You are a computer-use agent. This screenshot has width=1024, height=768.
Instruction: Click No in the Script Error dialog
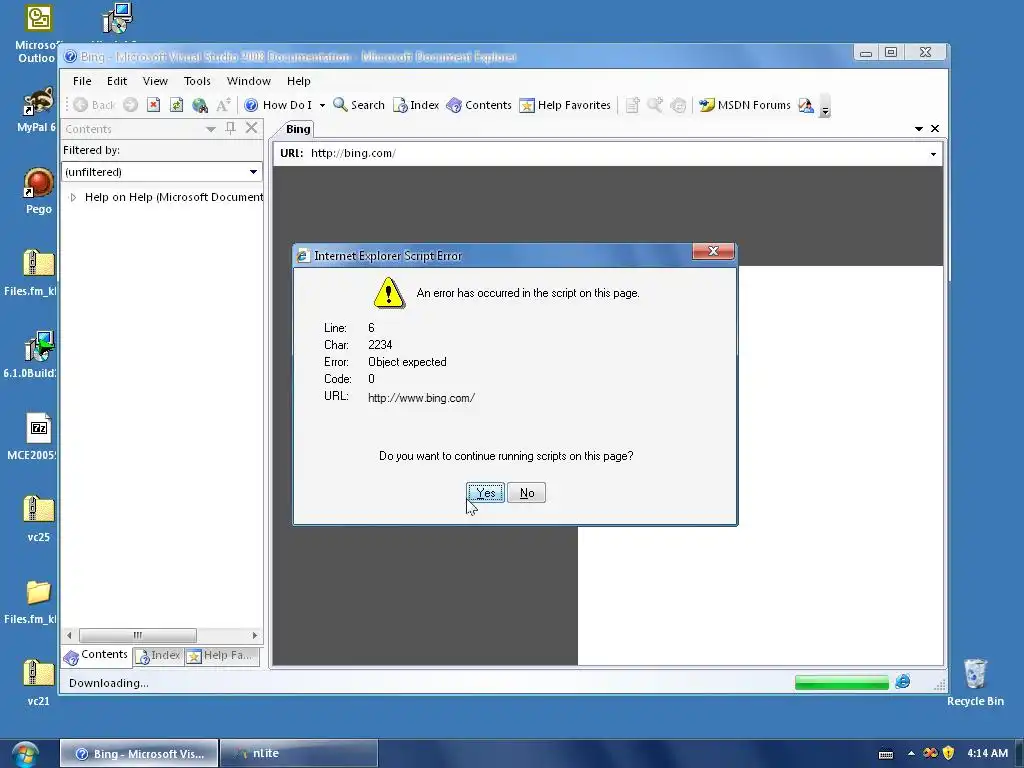(x=526, y=493)
